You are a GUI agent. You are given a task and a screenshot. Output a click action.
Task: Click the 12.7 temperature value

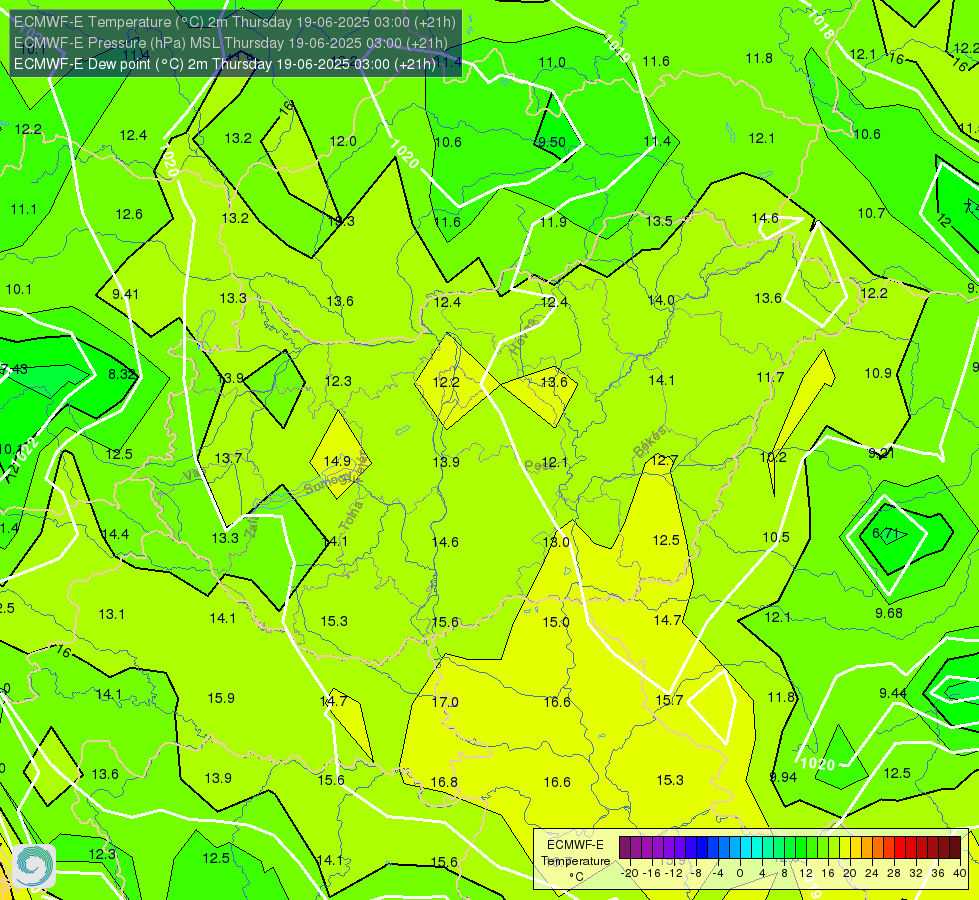pyautogui.click(x=664, y=461)
